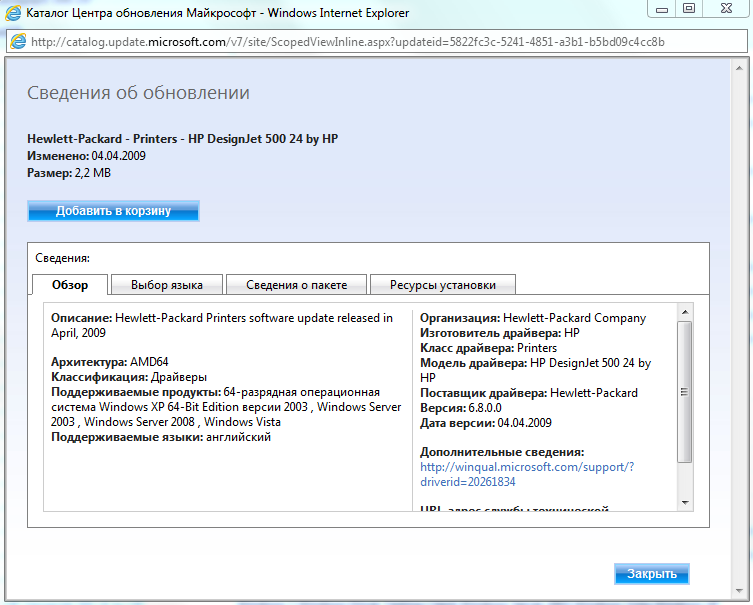Click the Размер value 2,2 MB
The height and width of the screenshot is (605, 753).
click(93, 173)
